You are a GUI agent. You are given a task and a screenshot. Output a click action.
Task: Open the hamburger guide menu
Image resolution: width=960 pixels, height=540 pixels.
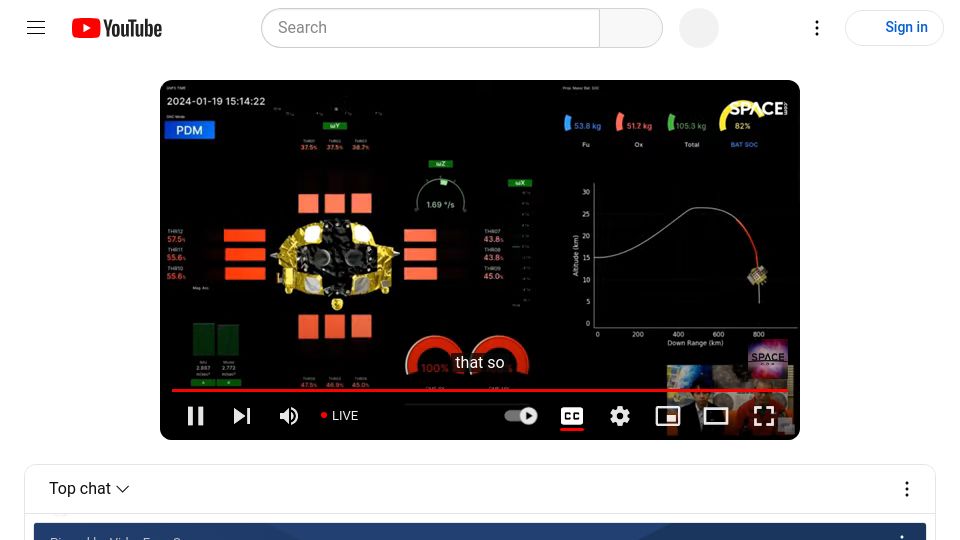click(x=36, y=28)
